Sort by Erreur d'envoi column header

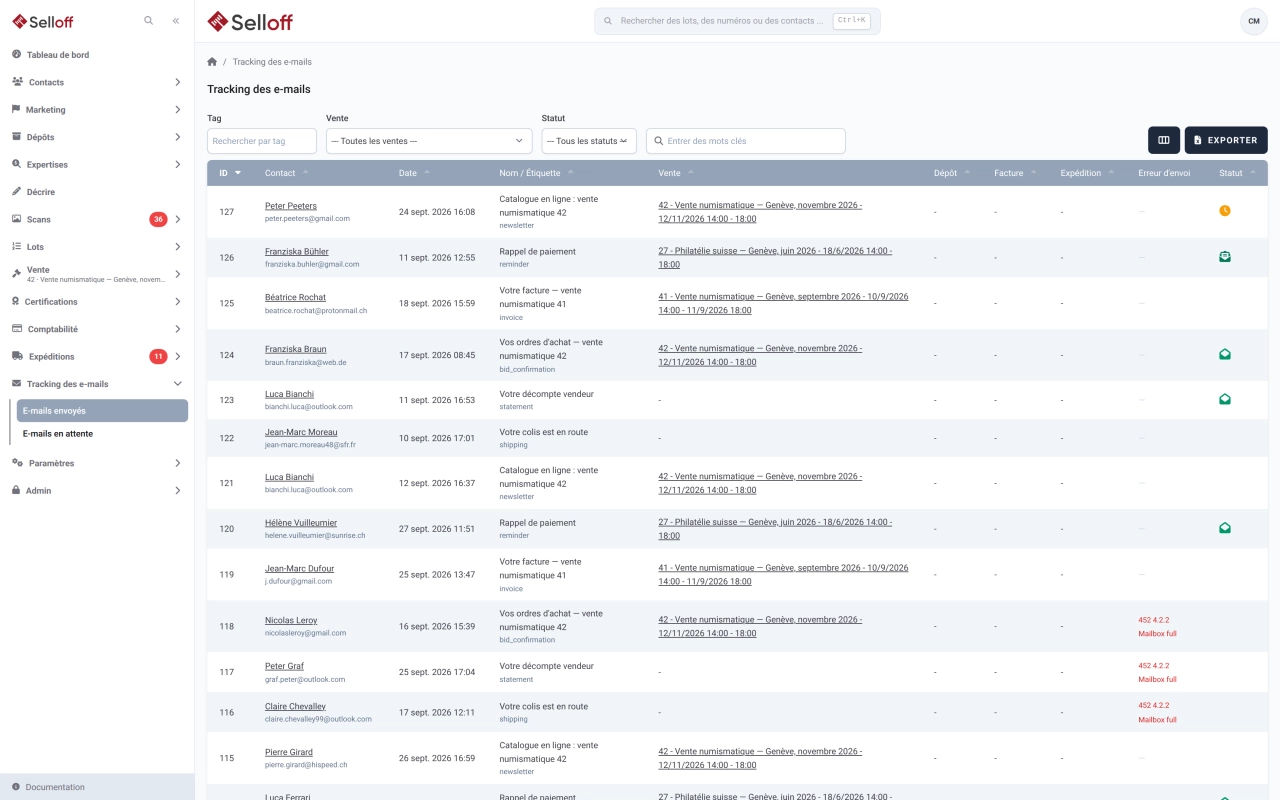(x=1164, y=173)
